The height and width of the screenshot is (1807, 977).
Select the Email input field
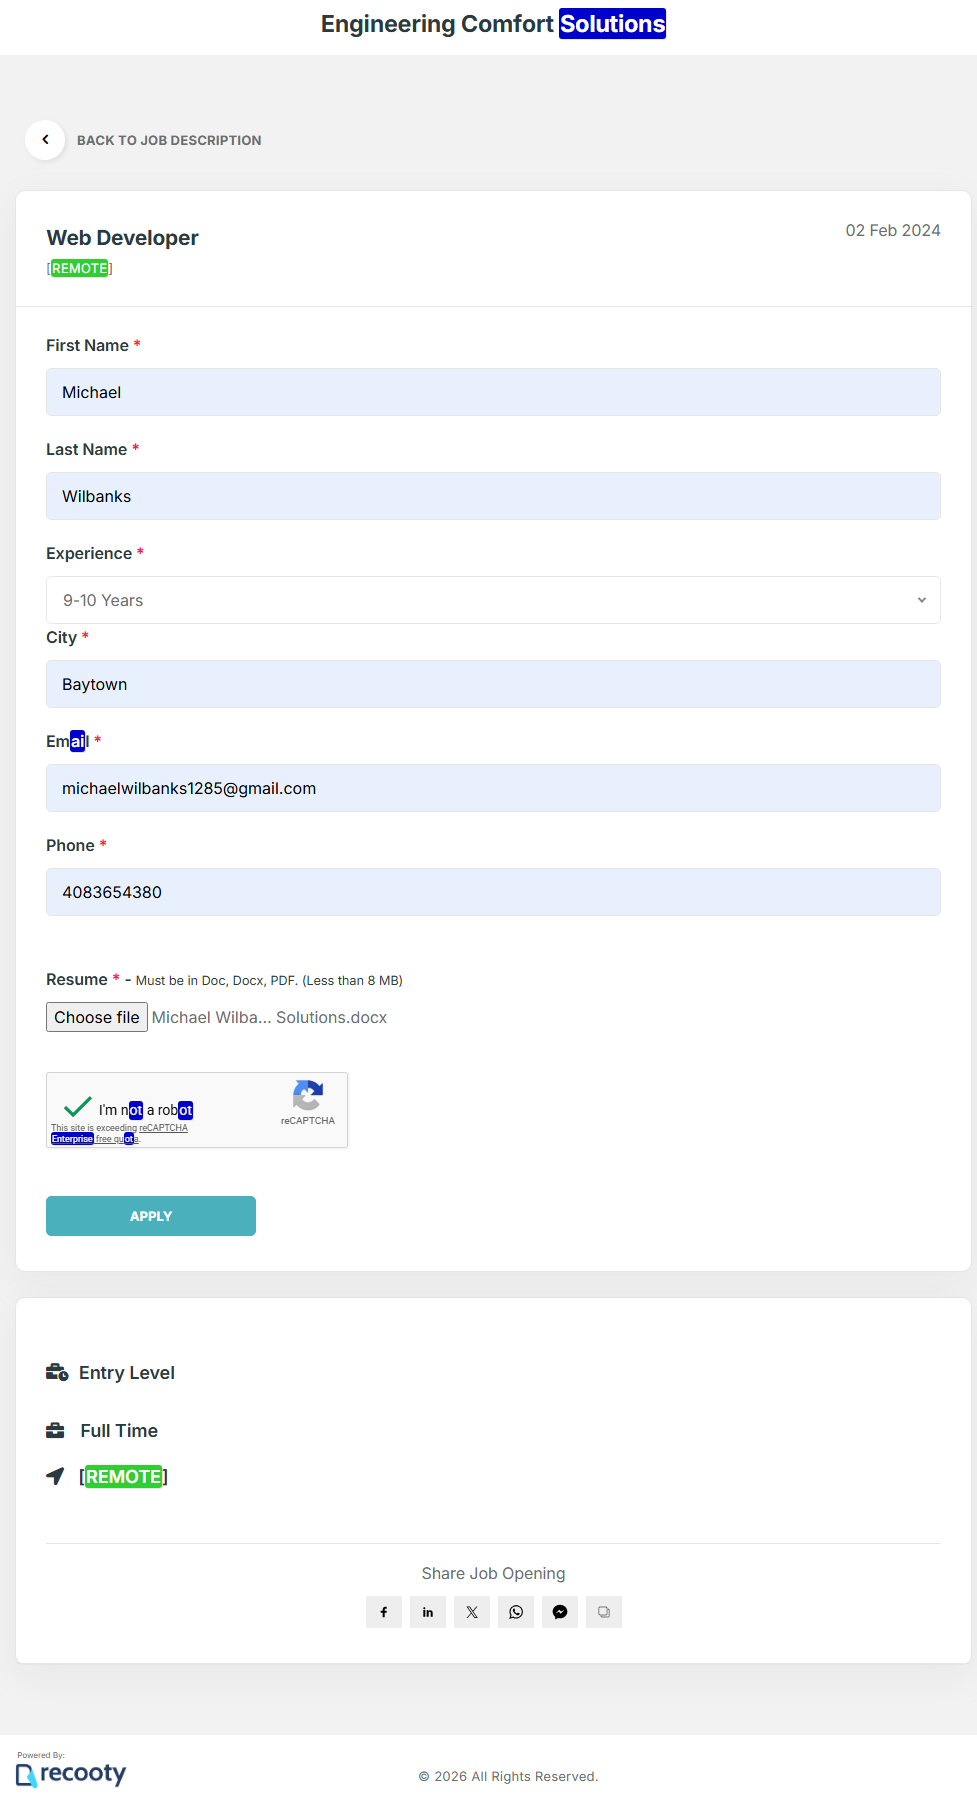[x=493, y=788]
